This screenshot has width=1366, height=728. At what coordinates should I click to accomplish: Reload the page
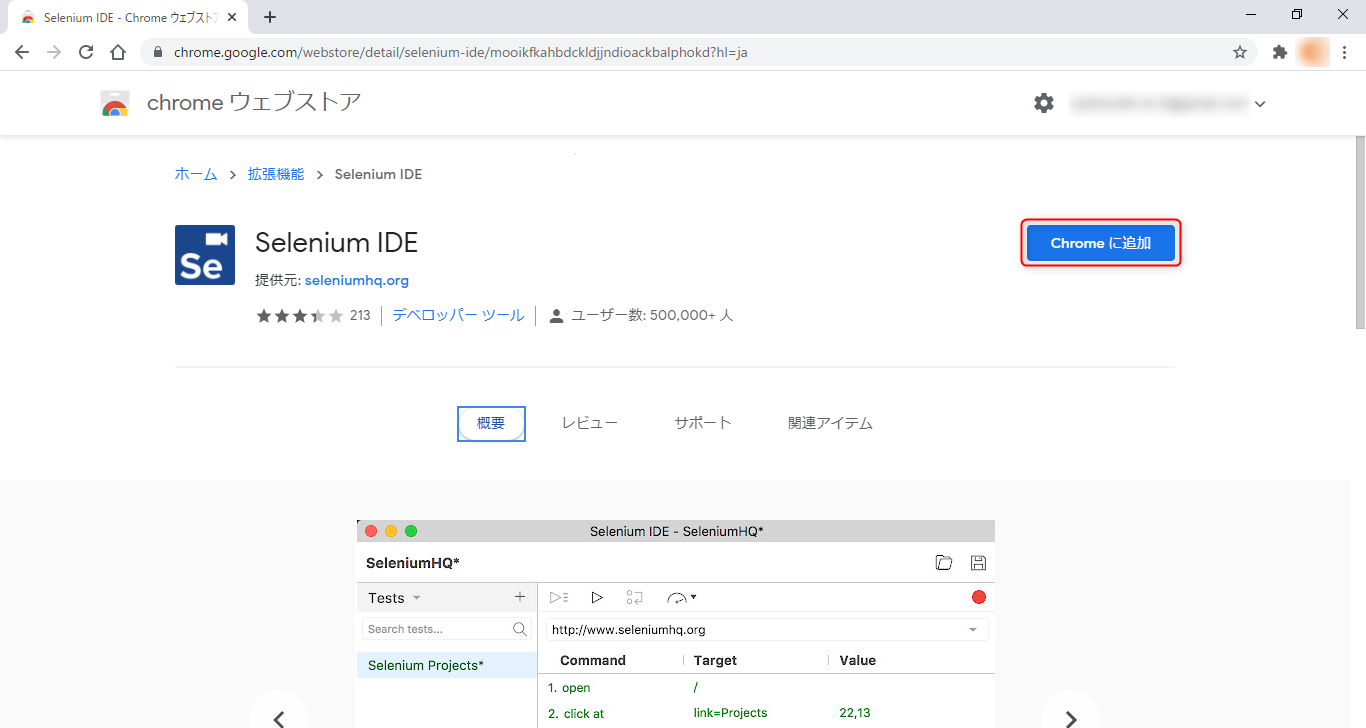click(86, 52)
